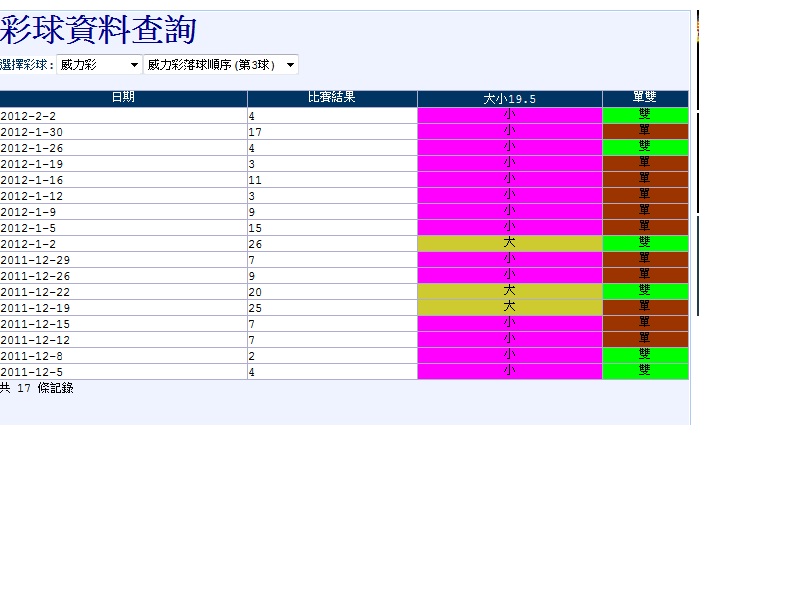800x600 pixels.
Task: Click the brown 單 cell for 2012-1-30
Action: tap(645, 132)
